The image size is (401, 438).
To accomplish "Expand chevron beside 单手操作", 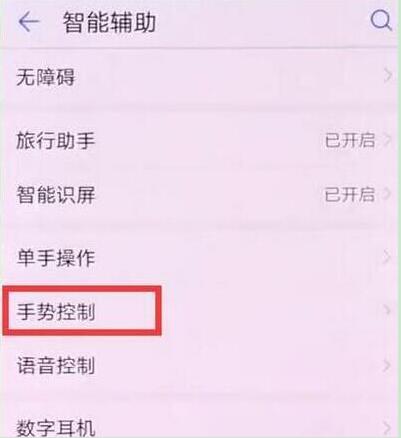I will 387,257.
